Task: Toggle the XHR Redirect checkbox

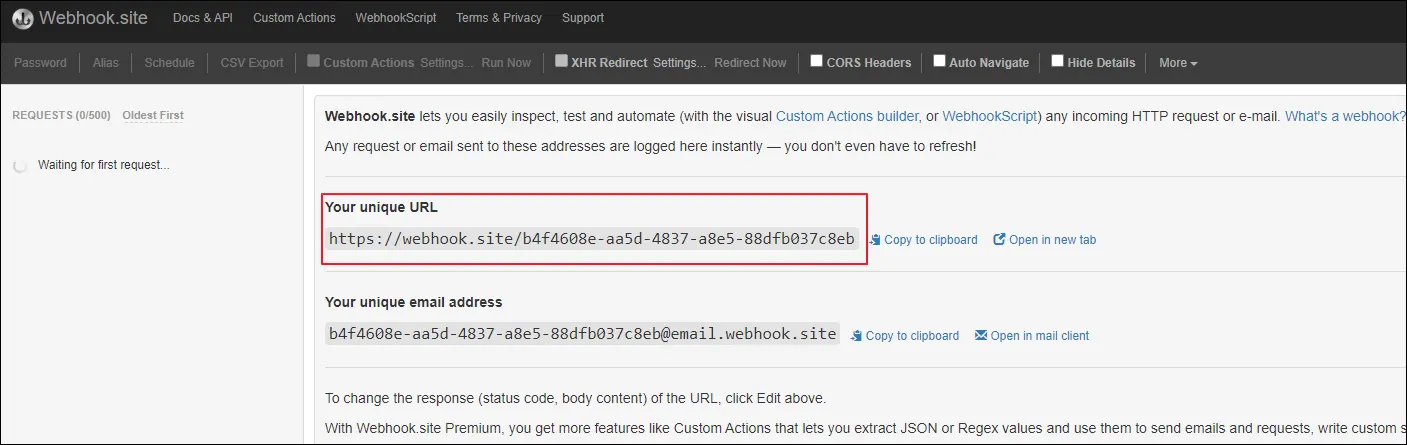Action: click(x=562, y=61)
